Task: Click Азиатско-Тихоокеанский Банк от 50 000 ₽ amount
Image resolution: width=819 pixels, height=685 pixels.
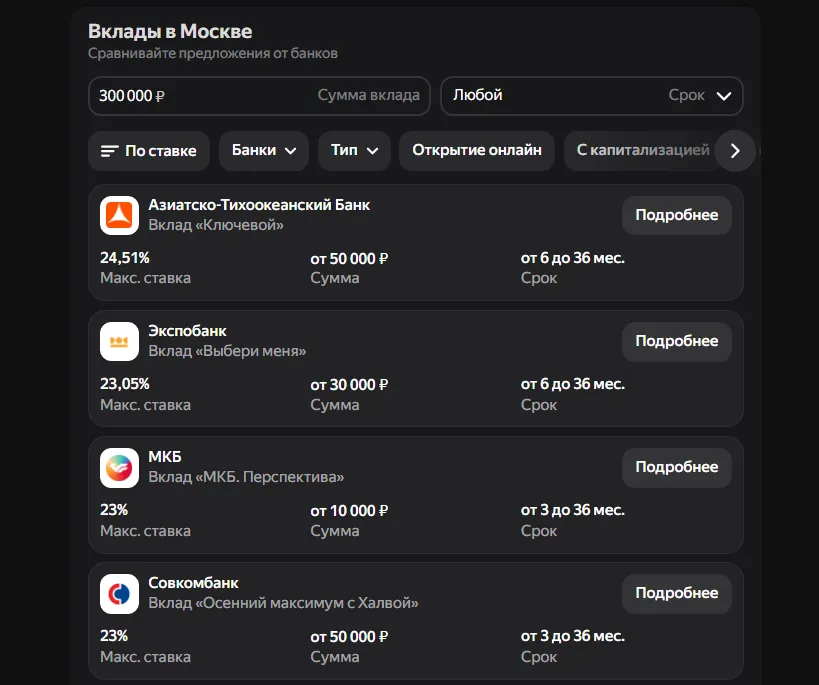Action: (349, 259)
